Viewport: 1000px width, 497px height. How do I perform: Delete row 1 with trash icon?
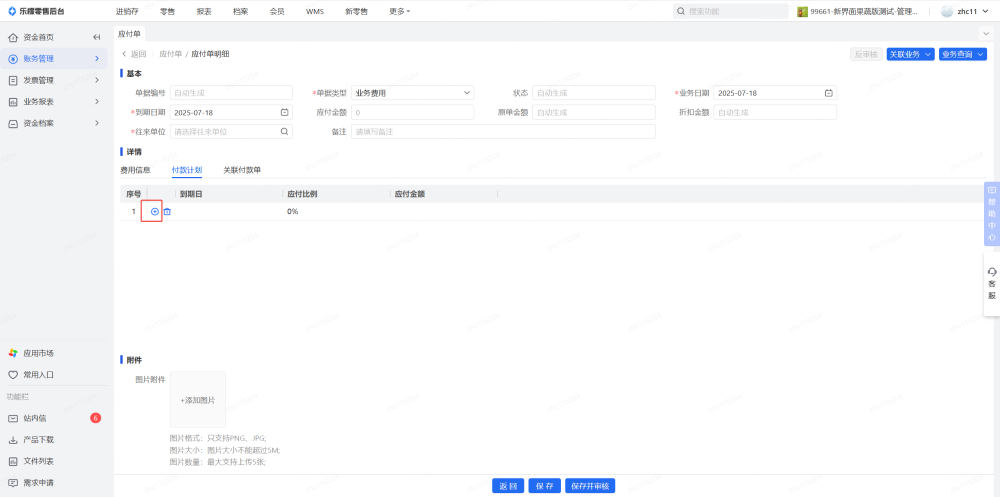[x=167, y=211]
